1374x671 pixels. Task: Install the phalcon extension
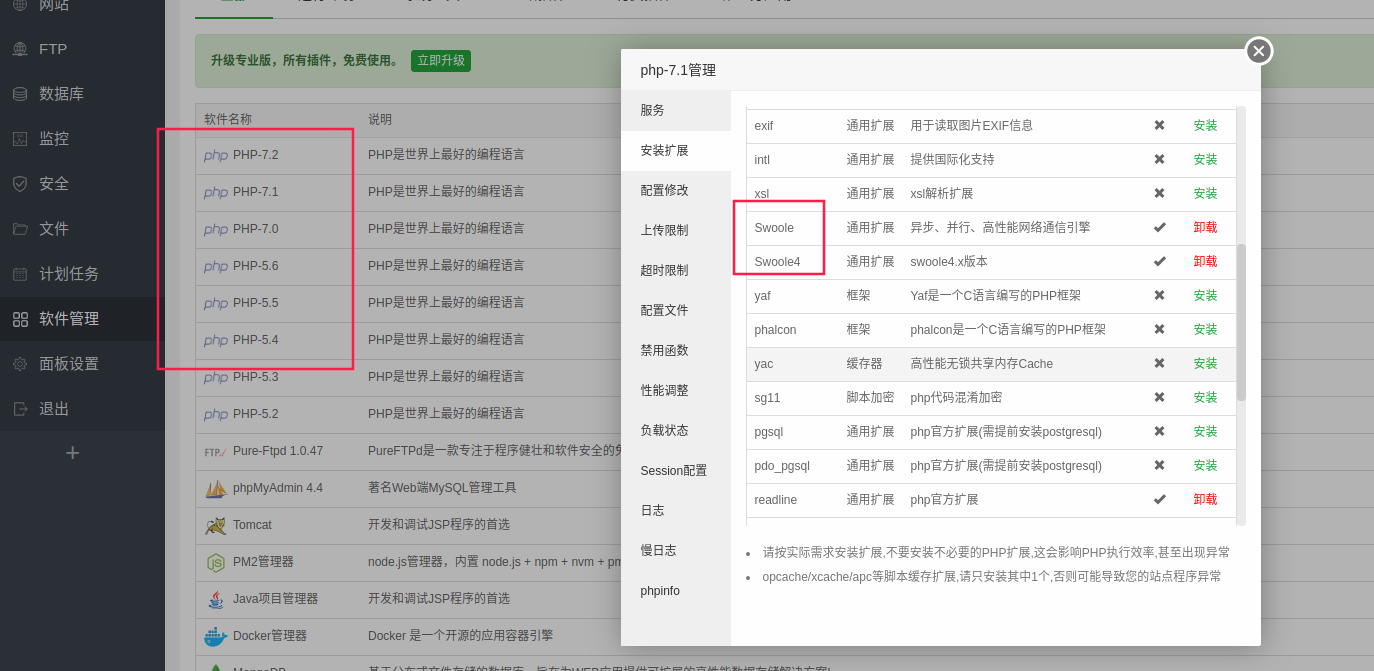[x=1205, y=330]
